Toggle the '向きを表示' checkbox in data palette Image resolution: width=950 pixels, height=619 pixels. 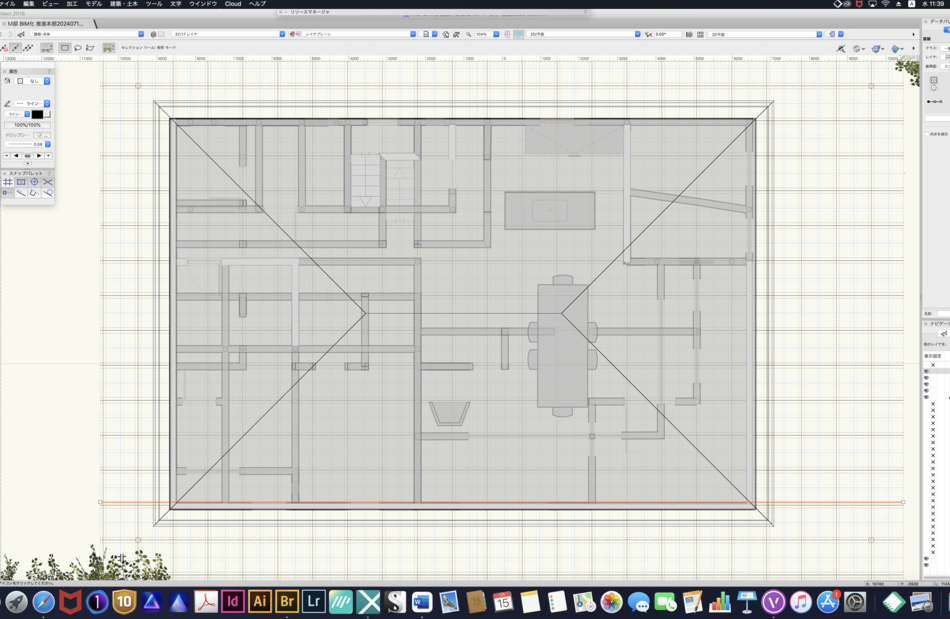point(927,133)
